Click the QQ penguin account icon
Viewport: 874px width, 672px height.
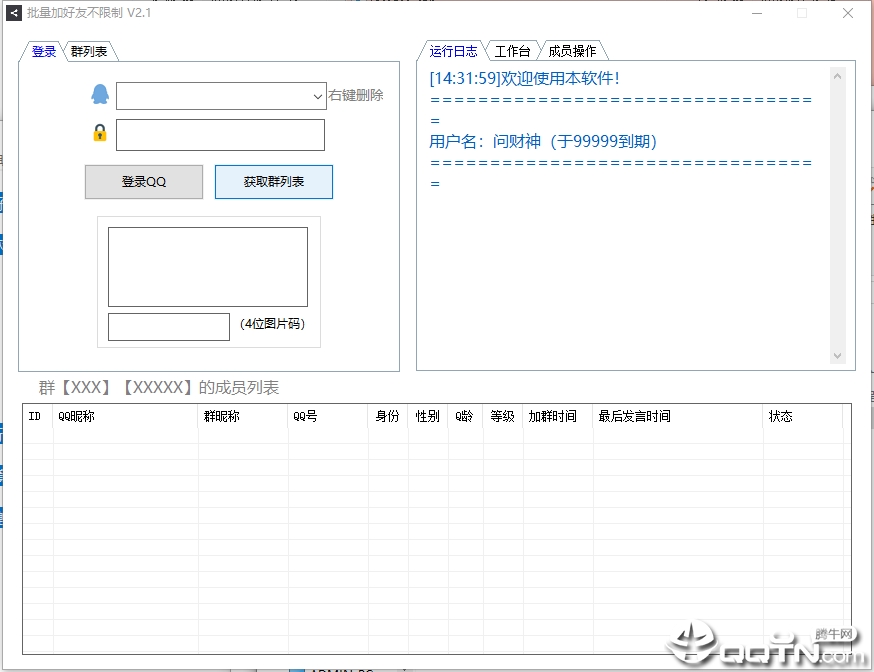coord(100,94)
